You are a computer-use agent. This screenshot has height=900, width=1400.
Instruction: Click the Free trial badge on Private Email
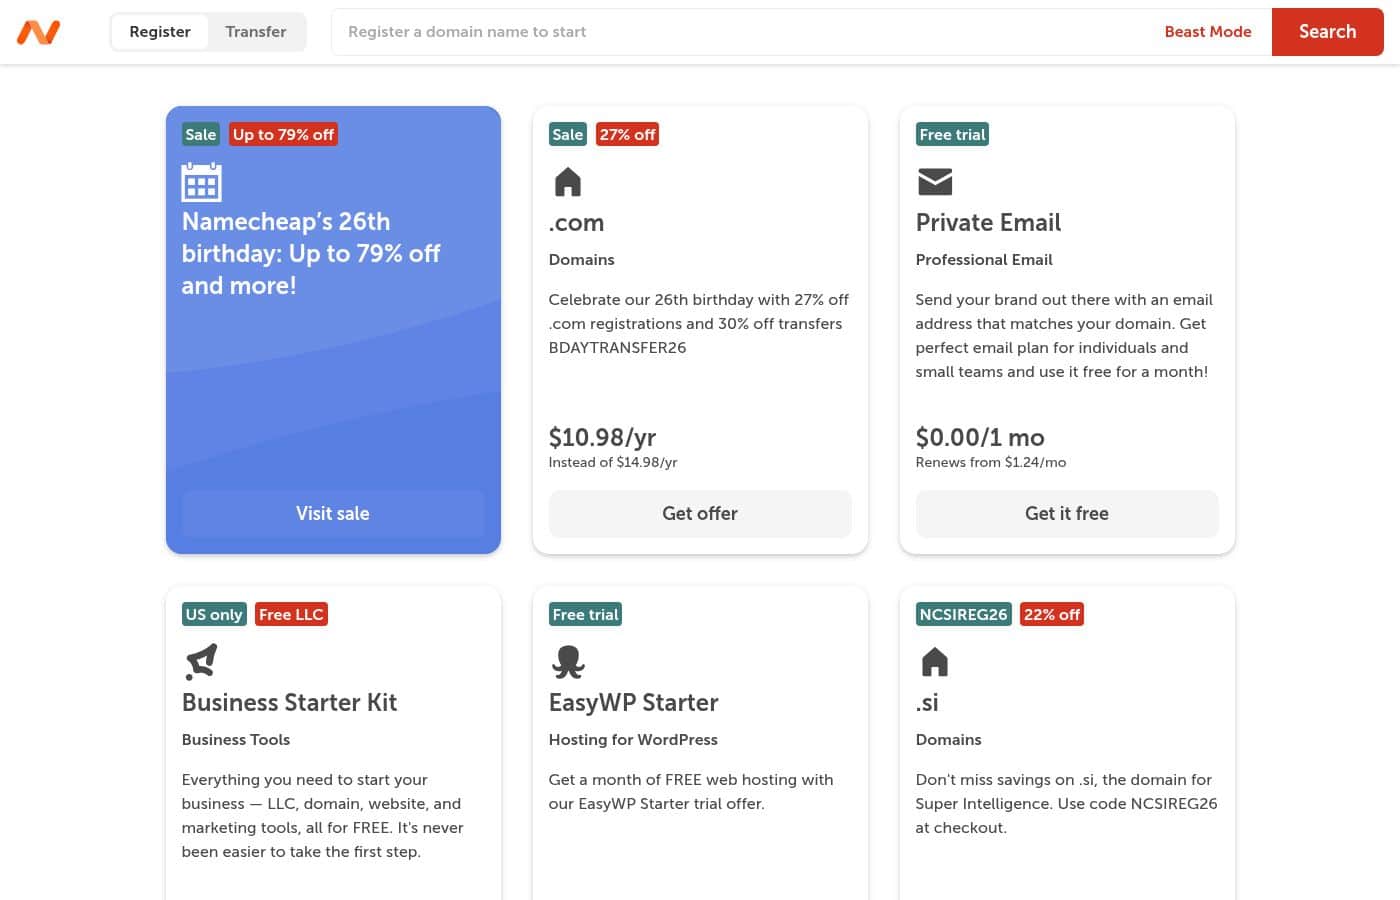point(952,135)
